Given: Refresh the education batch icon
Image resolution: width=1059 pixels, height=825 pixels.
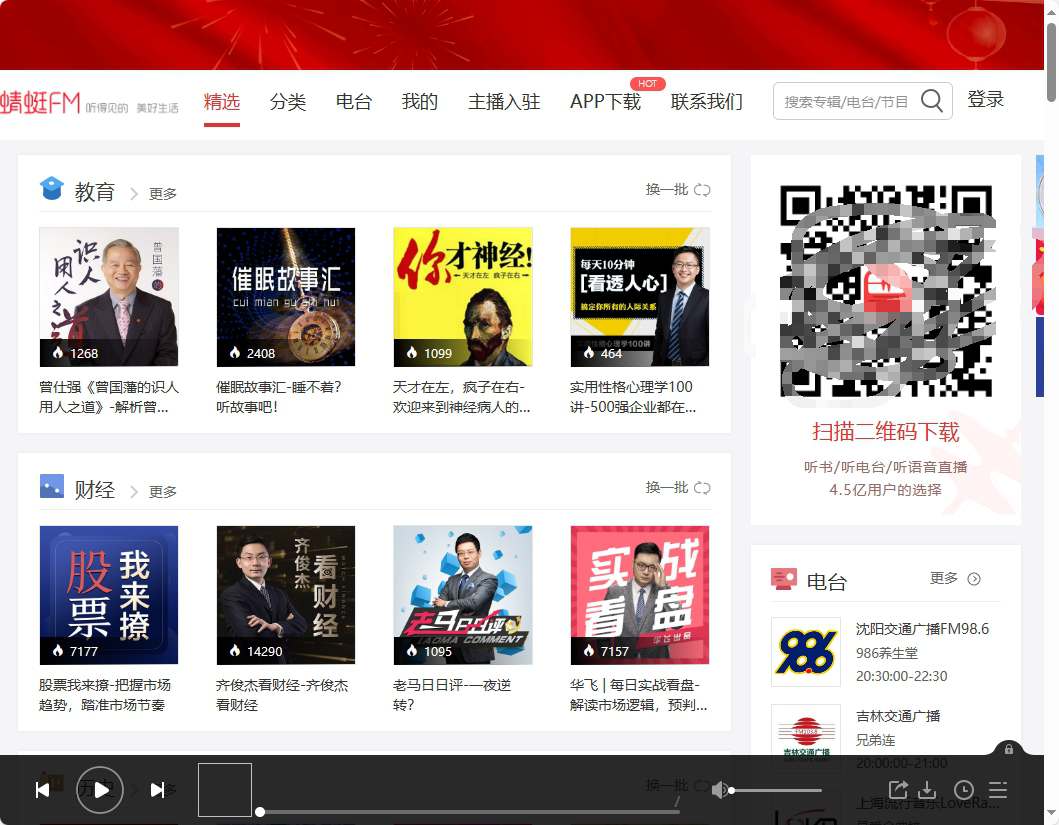Looking at the screenshot, I should pyautogui.click(x=702, y=190).
